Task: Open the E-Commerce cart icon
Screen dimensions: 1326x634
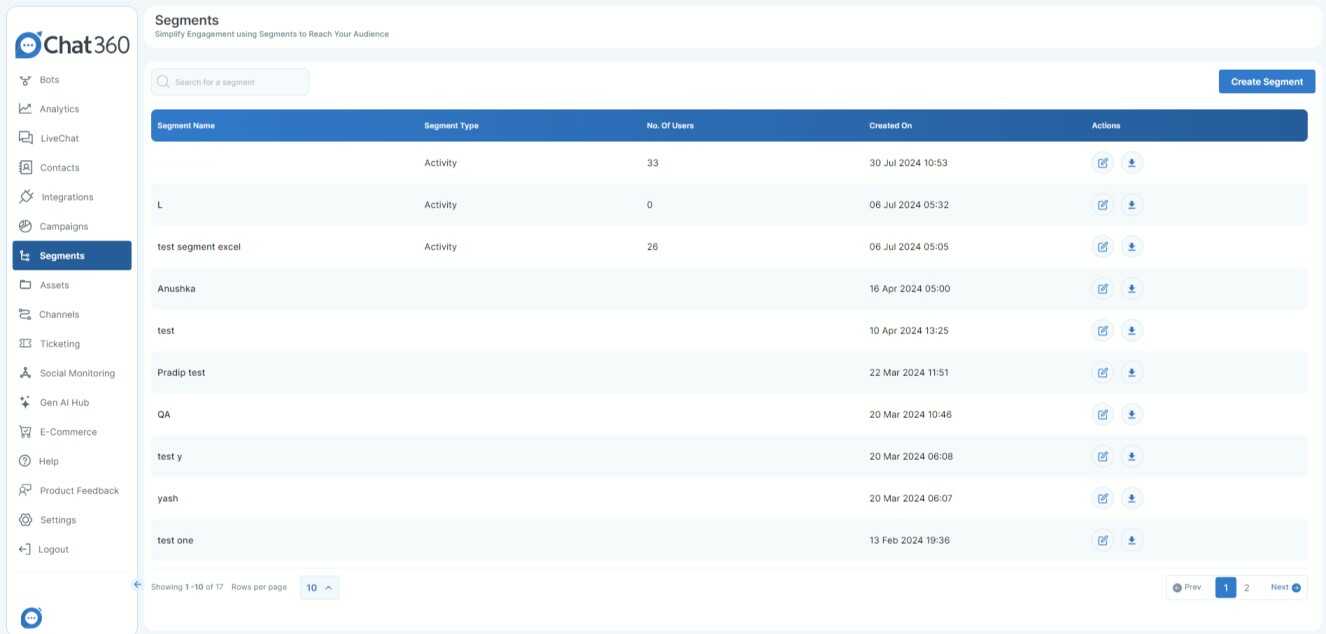Action: click(x=25, y=431)
